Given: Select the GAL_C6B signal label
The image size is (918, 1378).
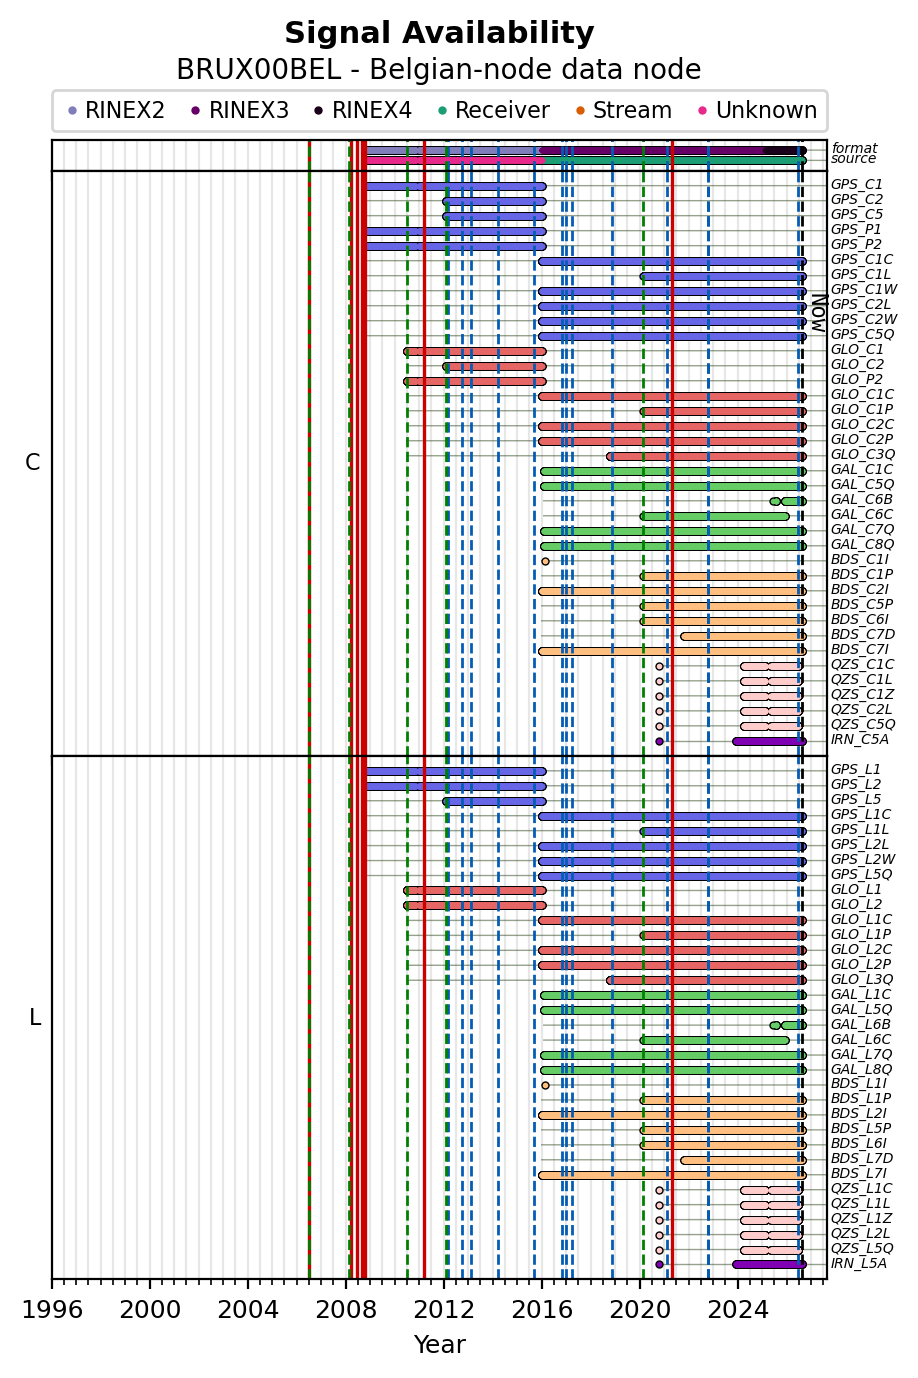Looking at the screenshot, I should click(862, 499).
